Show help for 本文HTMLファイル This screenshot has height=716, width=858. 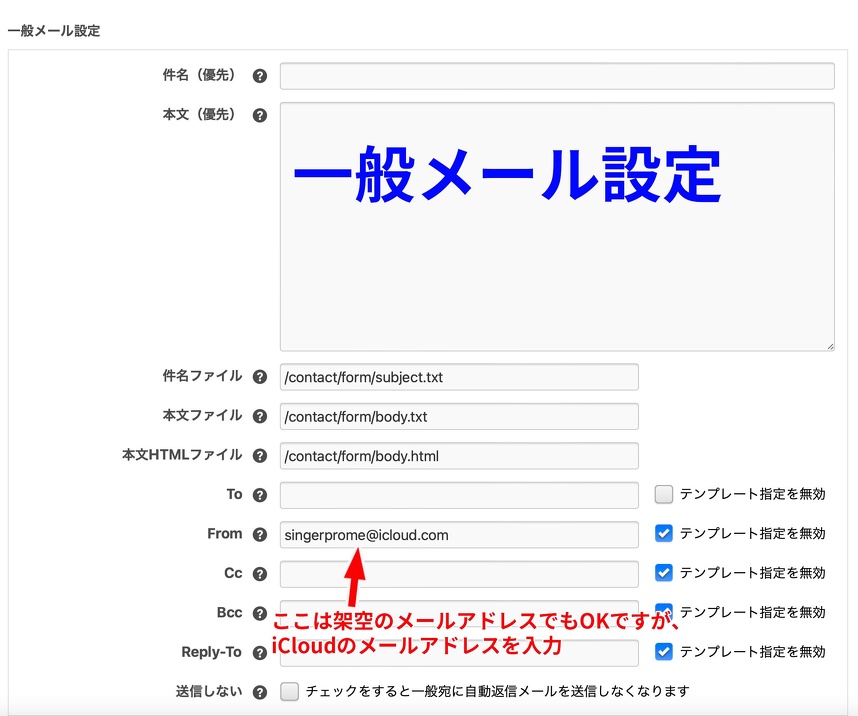click(260, 456)
